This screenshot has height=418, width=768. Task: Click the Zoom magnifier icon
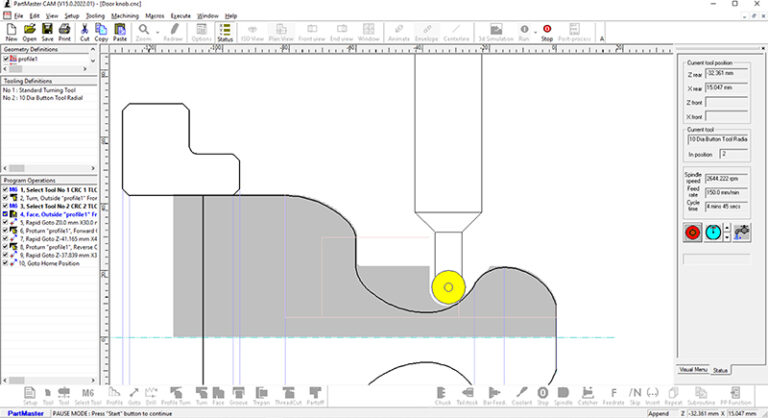click(x=143, y=32)
